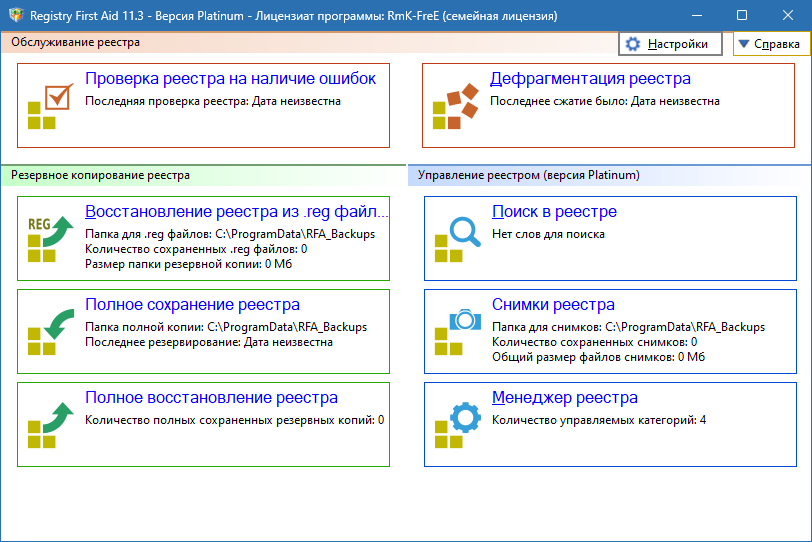Open Снимки реестра link
The height and width of the screenshot is (542, 812).
[x=553, y=304]
